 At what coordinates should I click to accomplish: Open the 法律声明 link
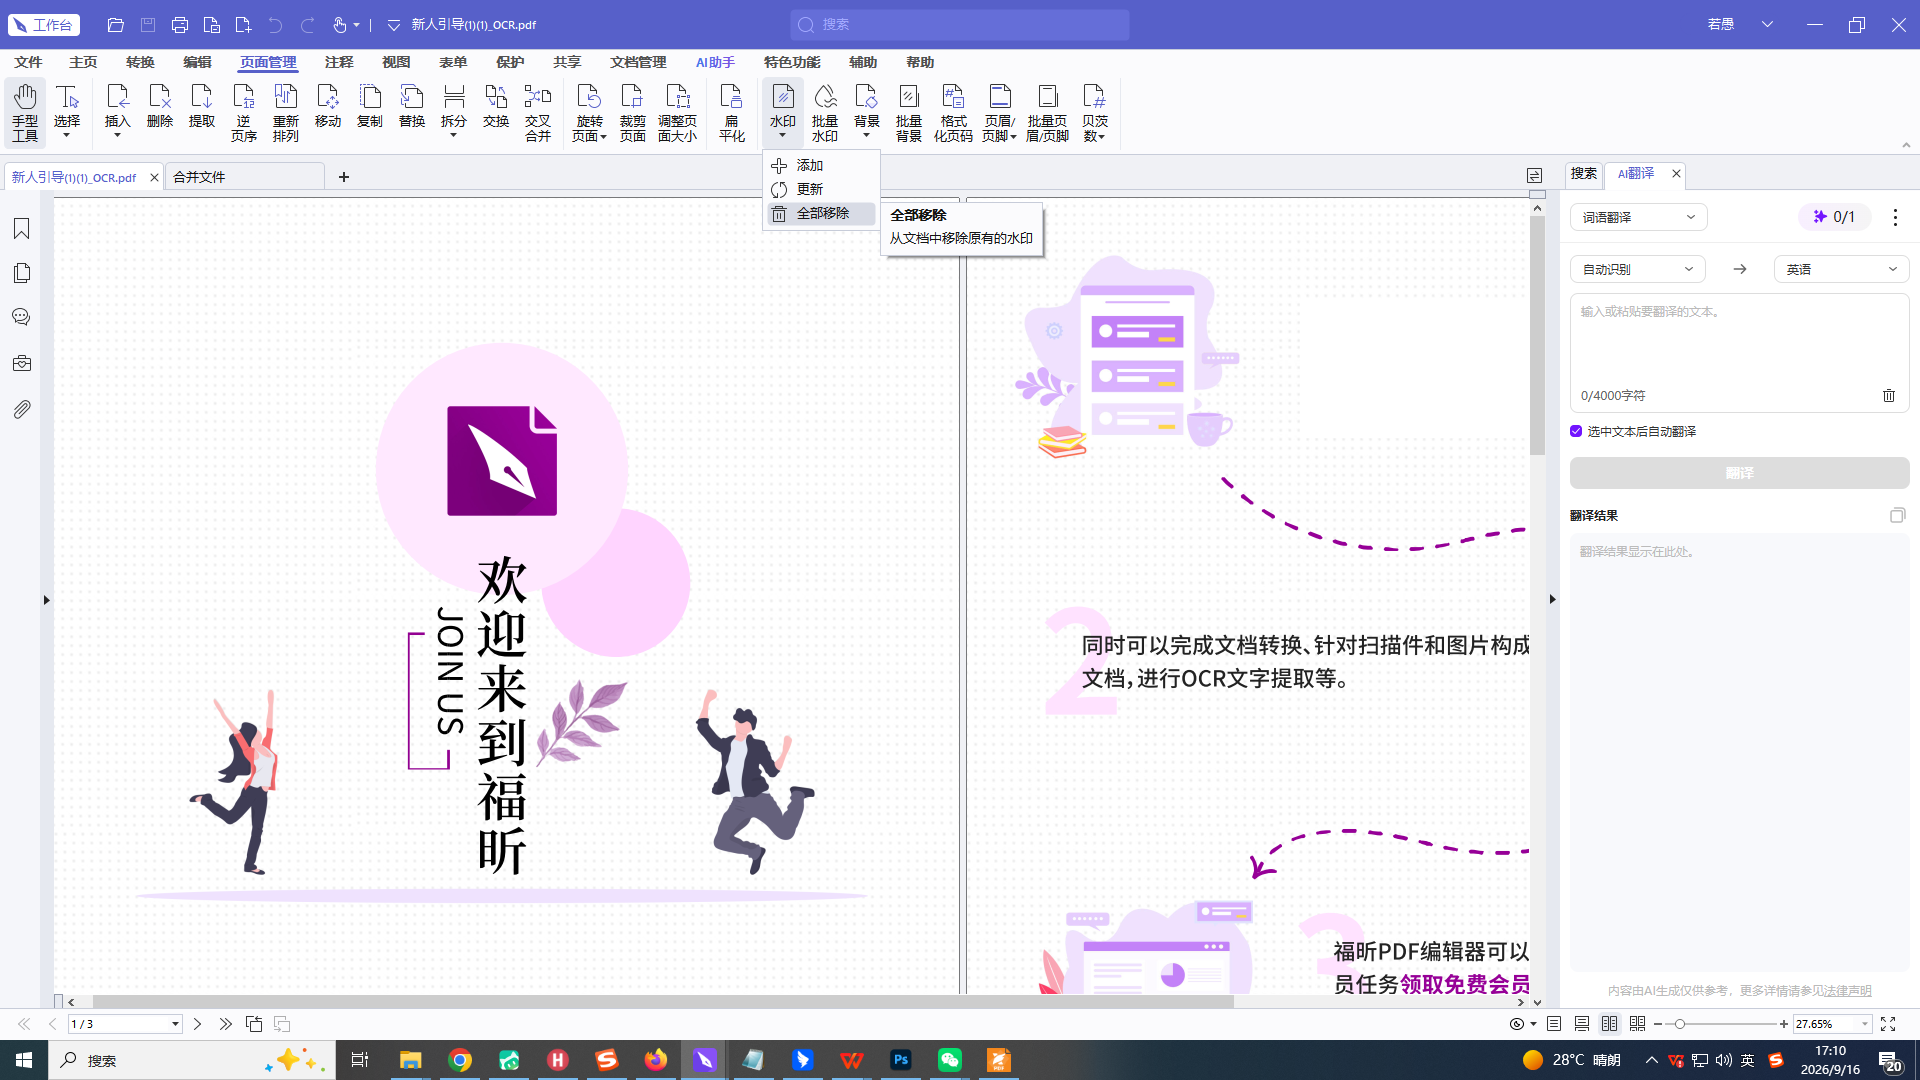point(1847,991)
